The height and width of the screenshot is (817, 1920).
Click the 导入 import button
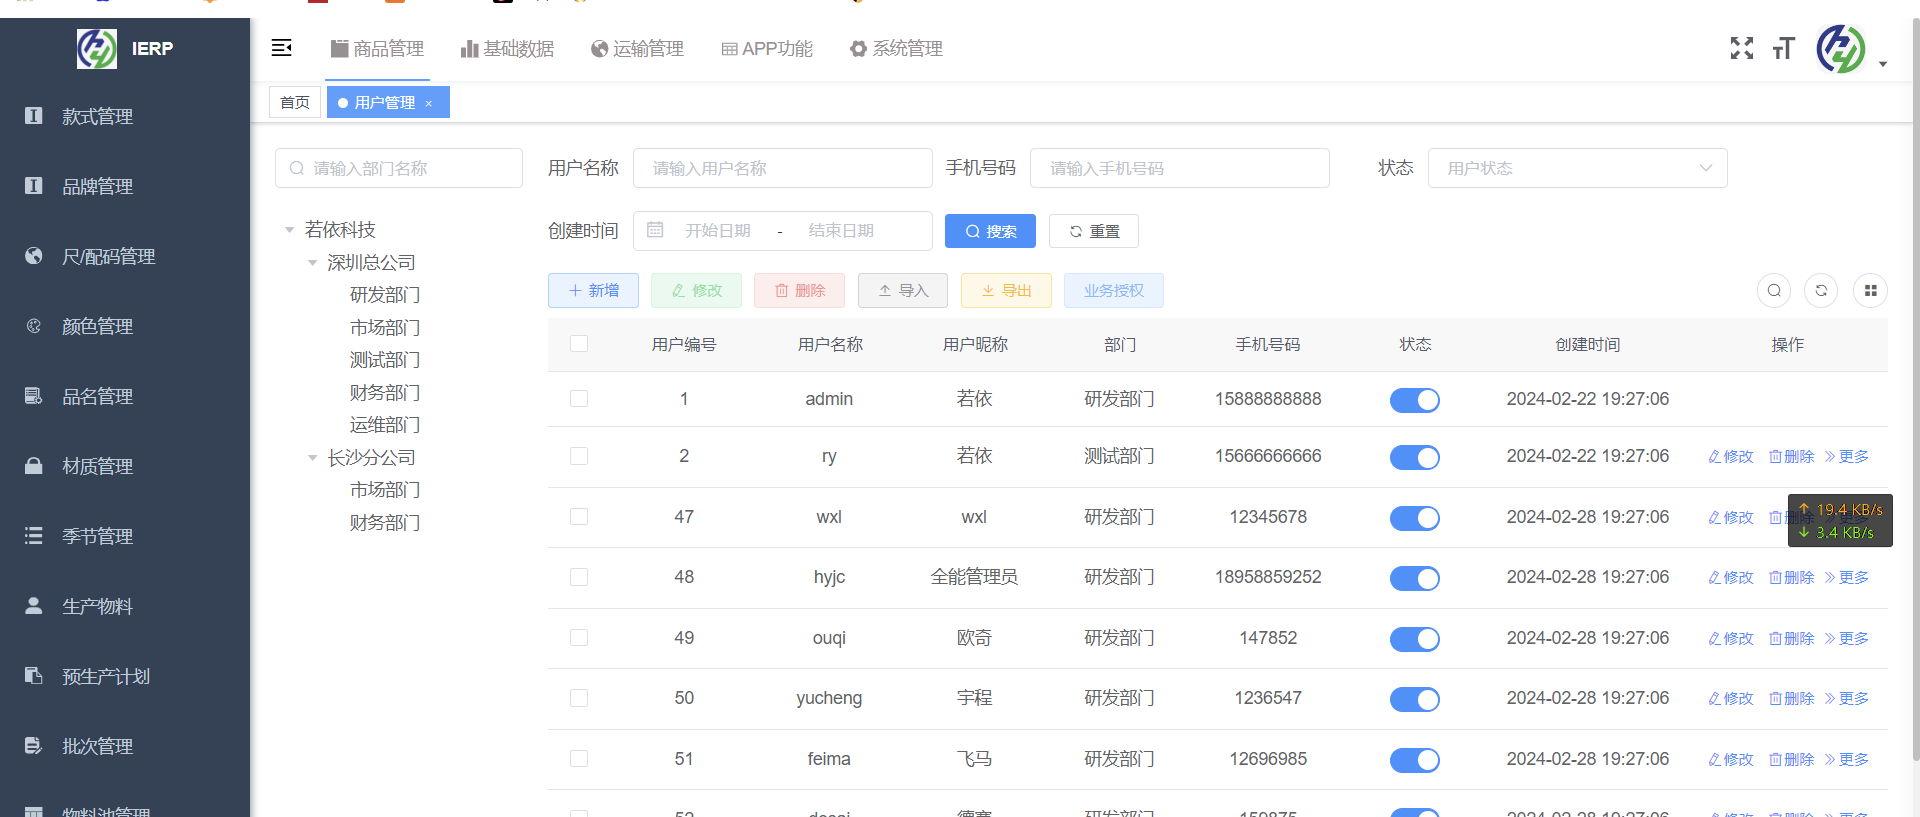tap(903, 290)
